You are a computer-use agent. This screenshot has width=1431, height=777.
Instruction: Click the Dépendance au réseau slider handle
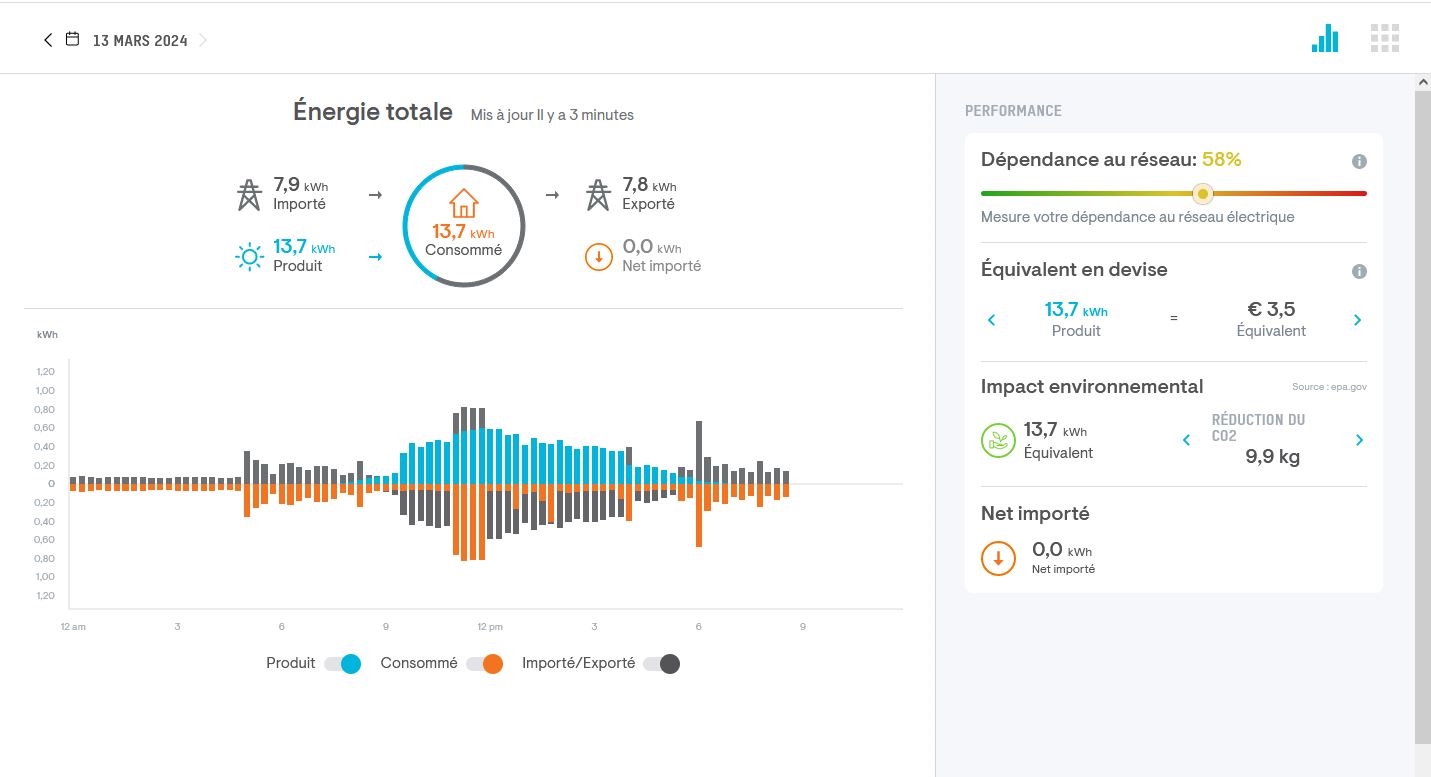pyautogui.click(x=1203, y=193)
